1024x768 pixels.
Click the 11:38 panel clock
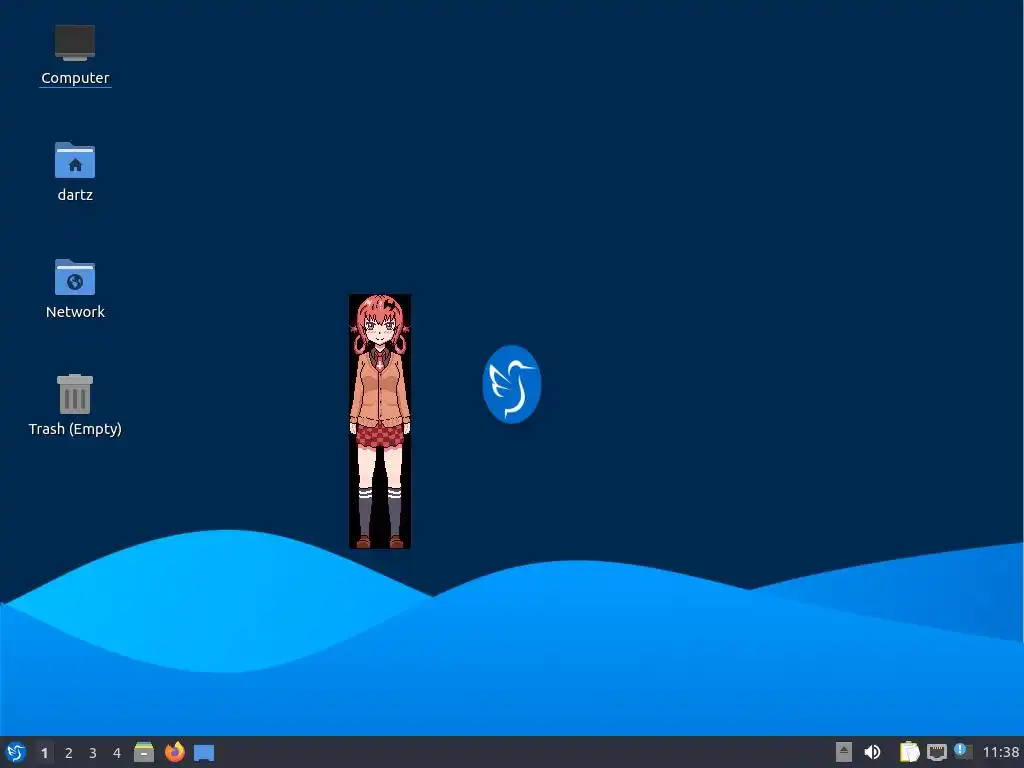[1000, 752]
